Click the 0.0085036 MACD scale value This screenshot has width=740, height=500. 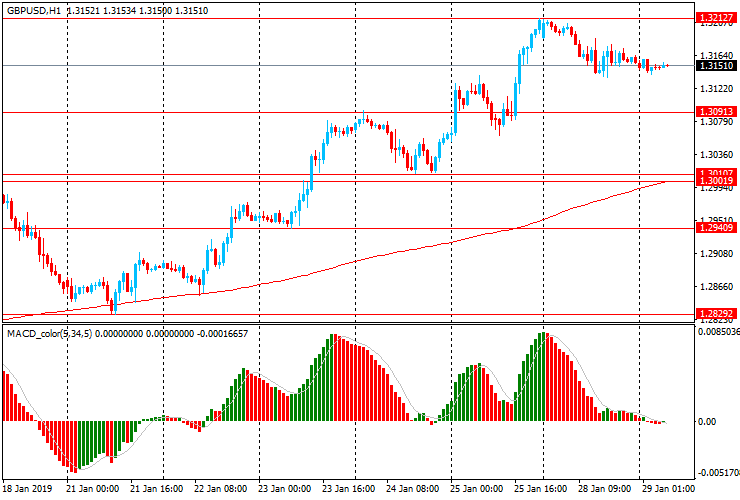718,332
